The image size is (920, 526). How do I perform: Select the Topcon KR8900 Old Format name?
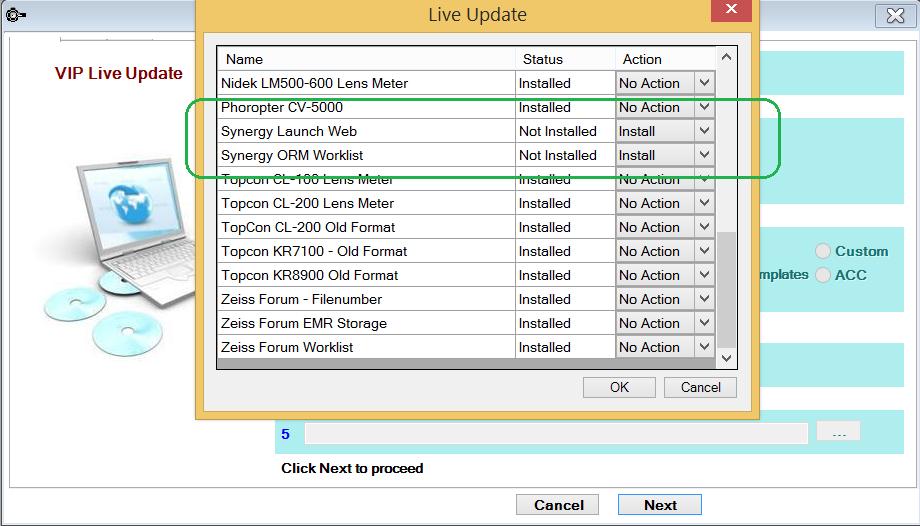pyautogui.click(x=309, y=276)
